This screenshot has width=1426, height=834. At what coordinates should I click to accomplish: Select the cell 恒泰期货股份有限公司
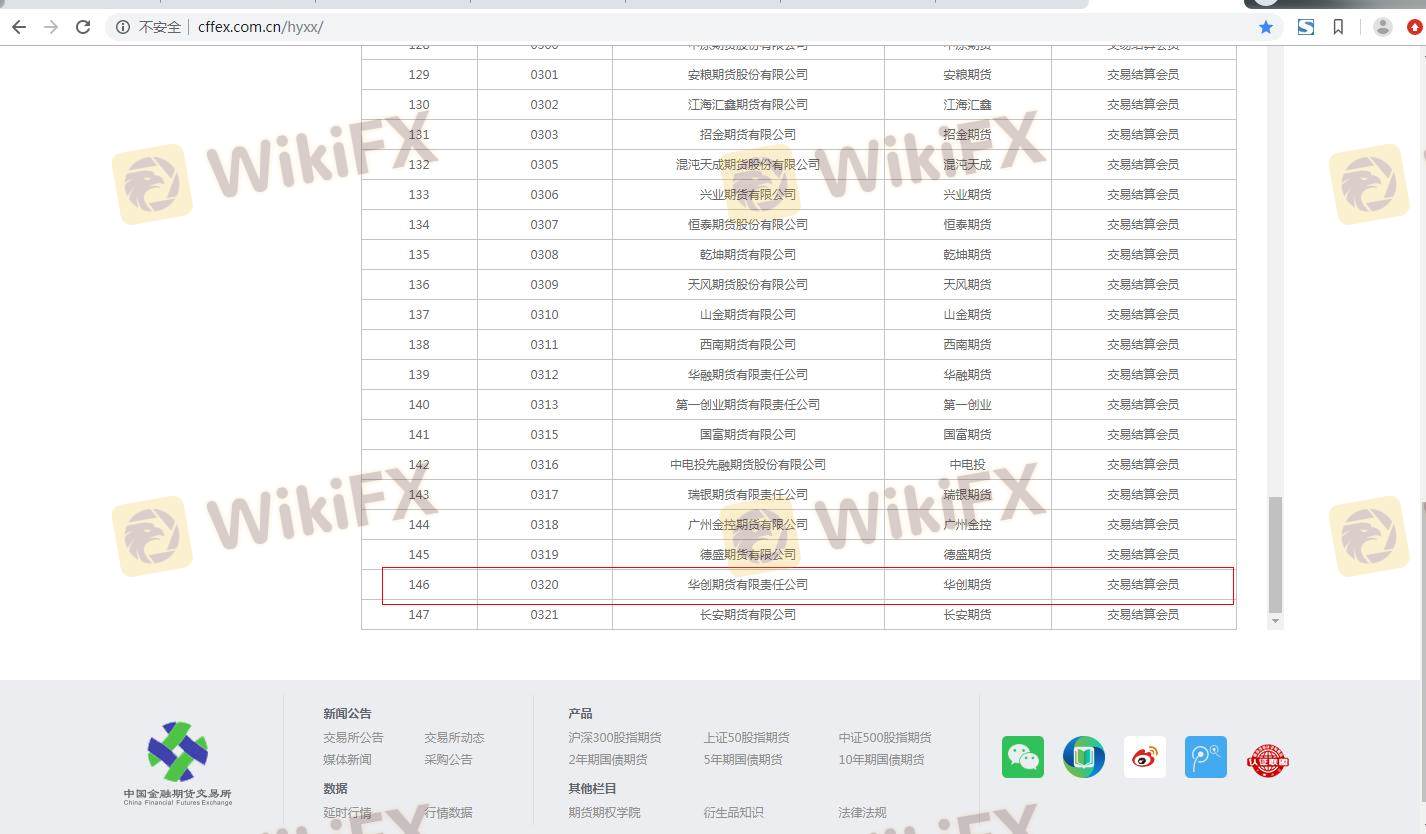[x=748, y=224]
